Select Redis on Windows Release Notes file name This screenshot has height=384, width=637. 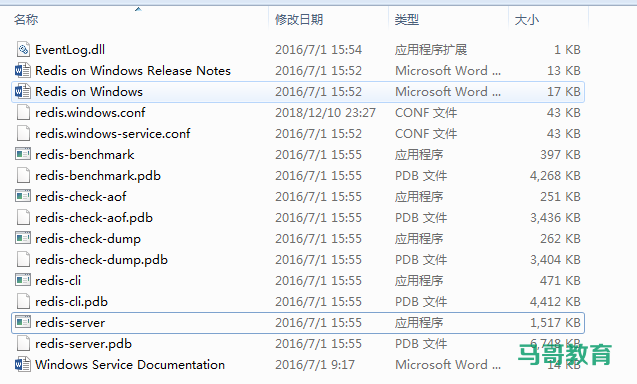click(x=133, y=71)
